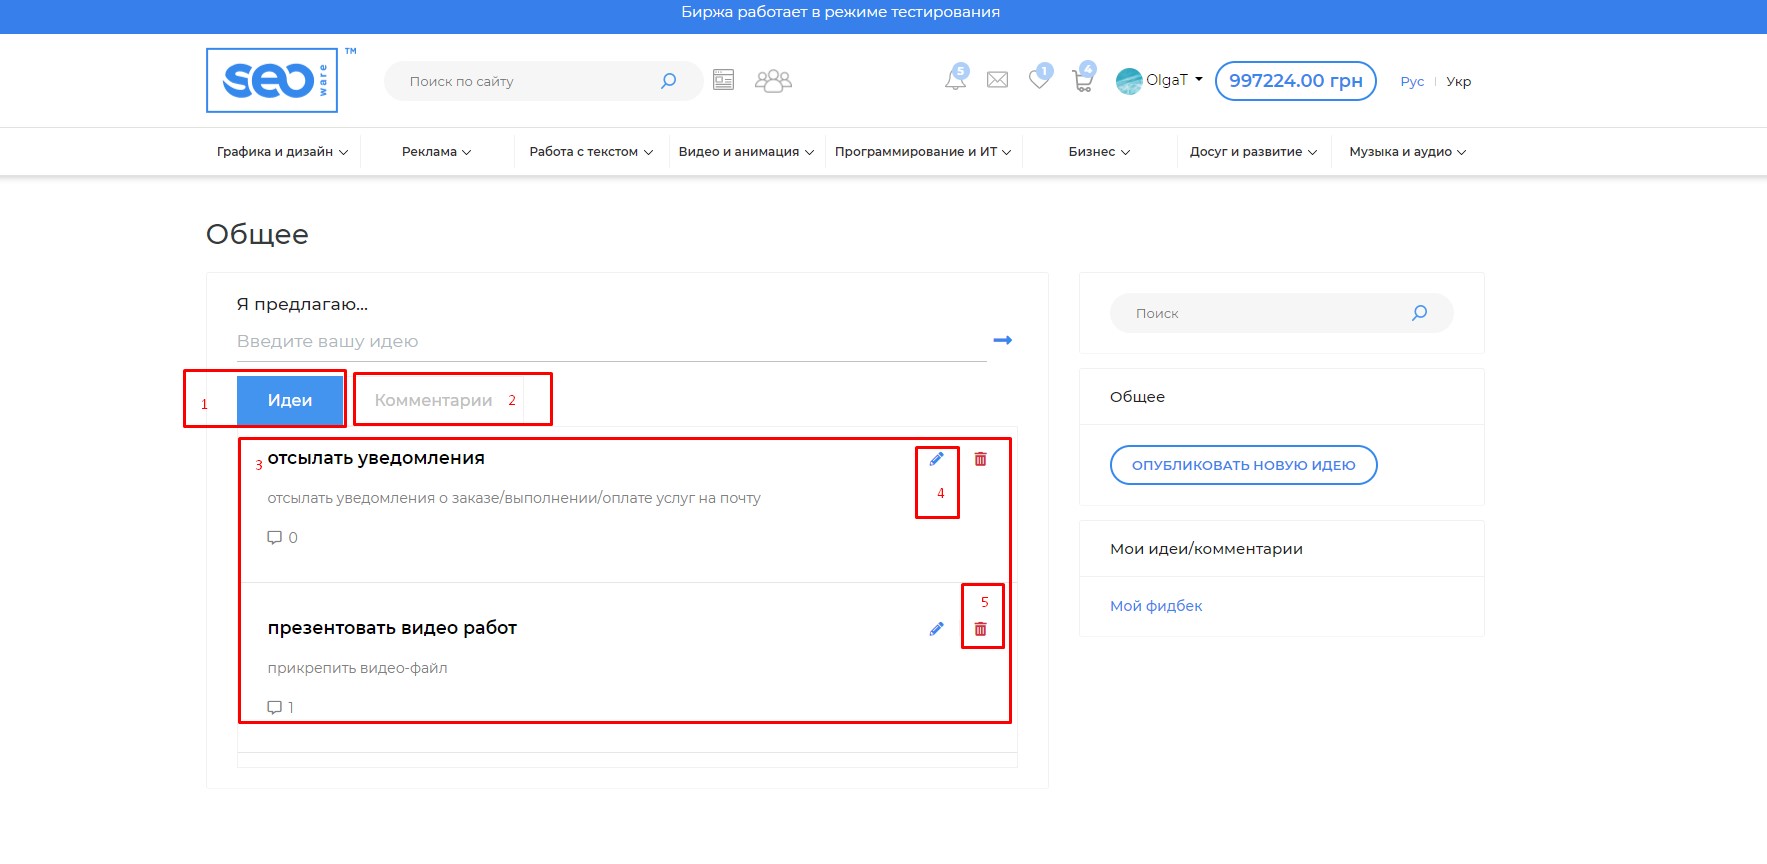
Task: Delete the idea 'отсылать уведомления' with trash icon
Action: tap(980, 459)
